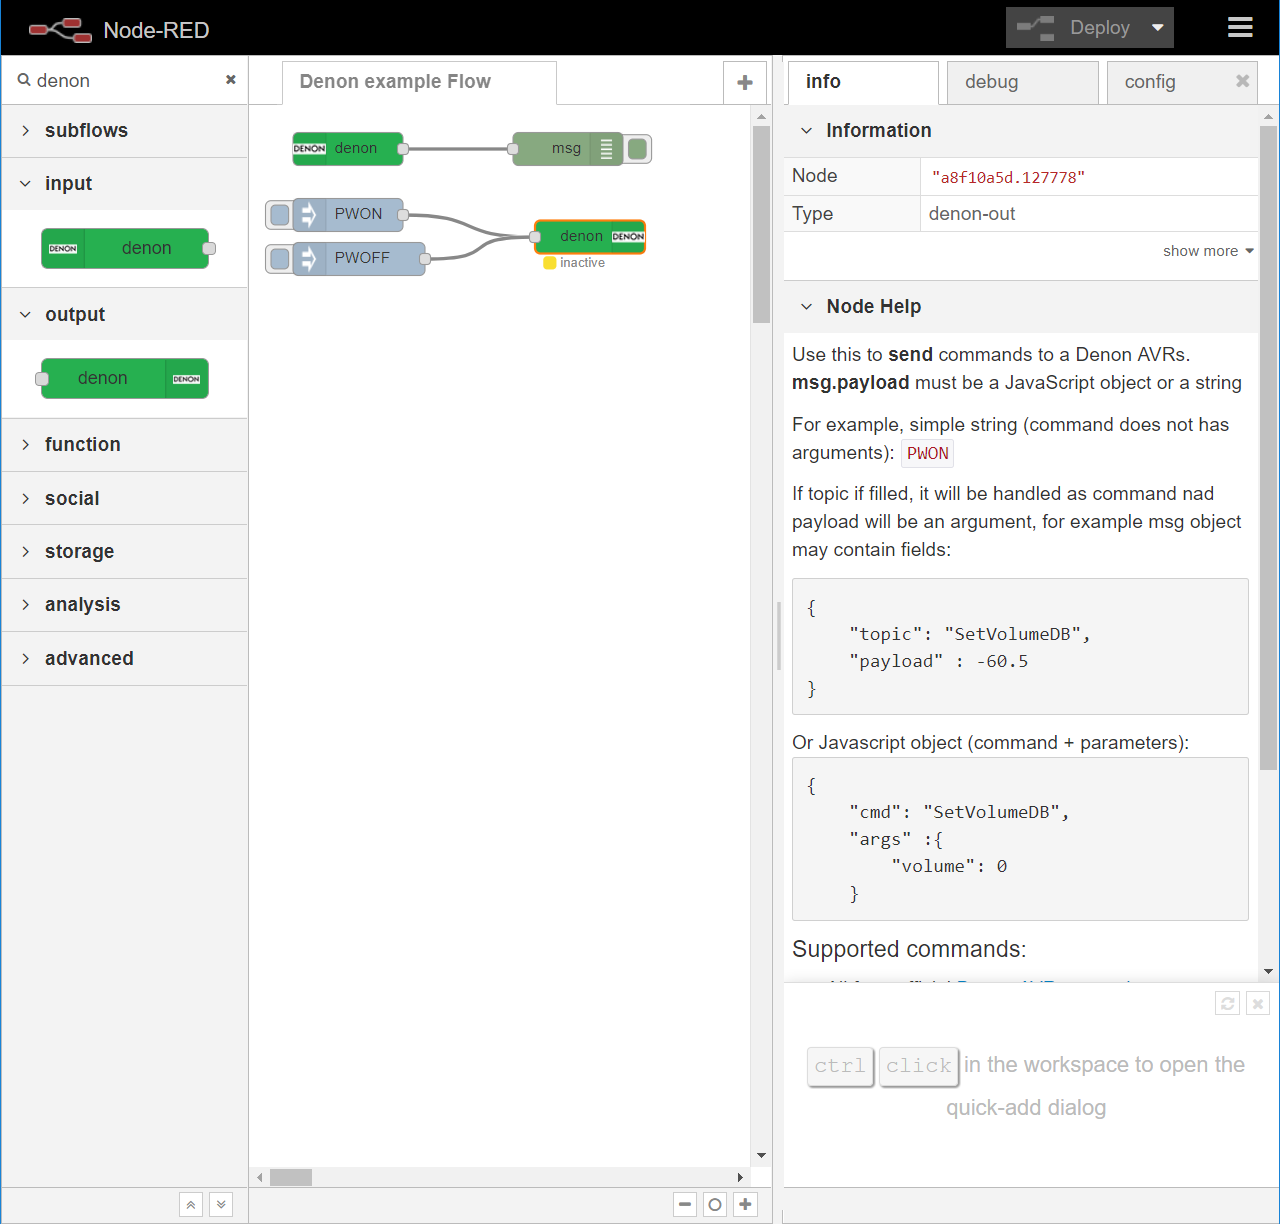Click the node ID value a8f10a5d.127778
Viewport: 1280px width, 1224px height.
pos(1008,178)
